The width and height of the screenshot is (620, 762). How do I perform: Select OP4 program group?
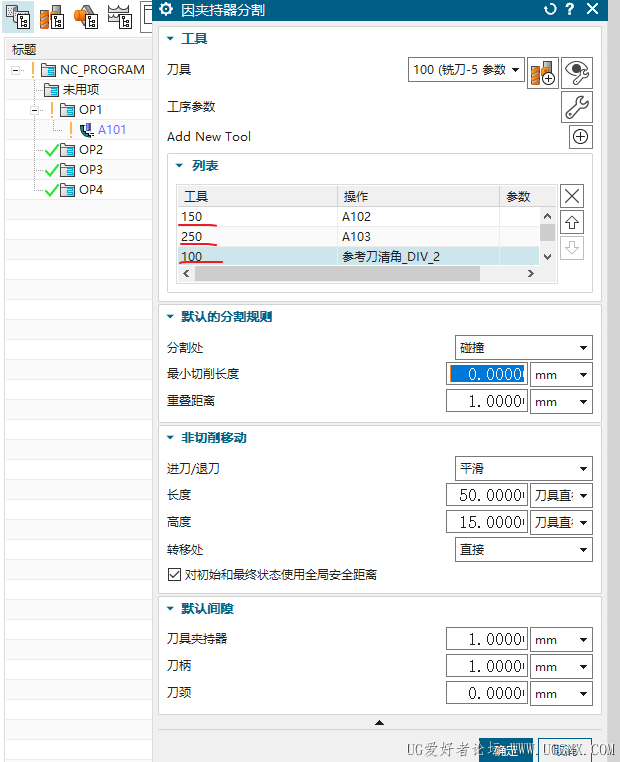pyautogui.click(x=83, y=190)
